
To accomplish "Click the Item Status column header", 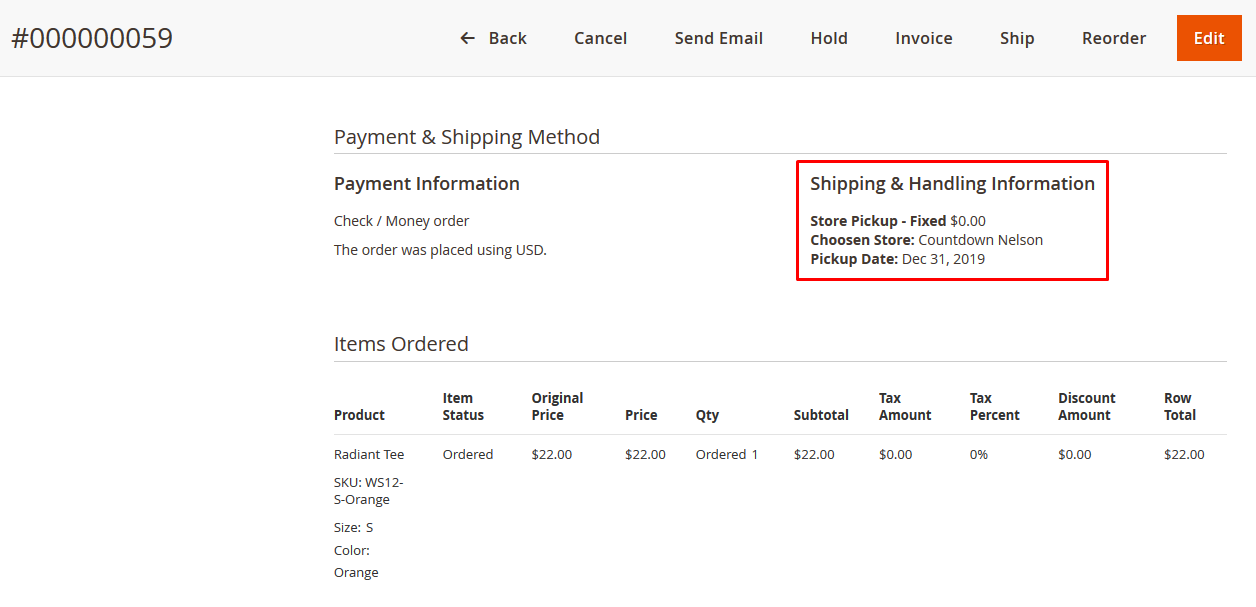I will [463, 406].
